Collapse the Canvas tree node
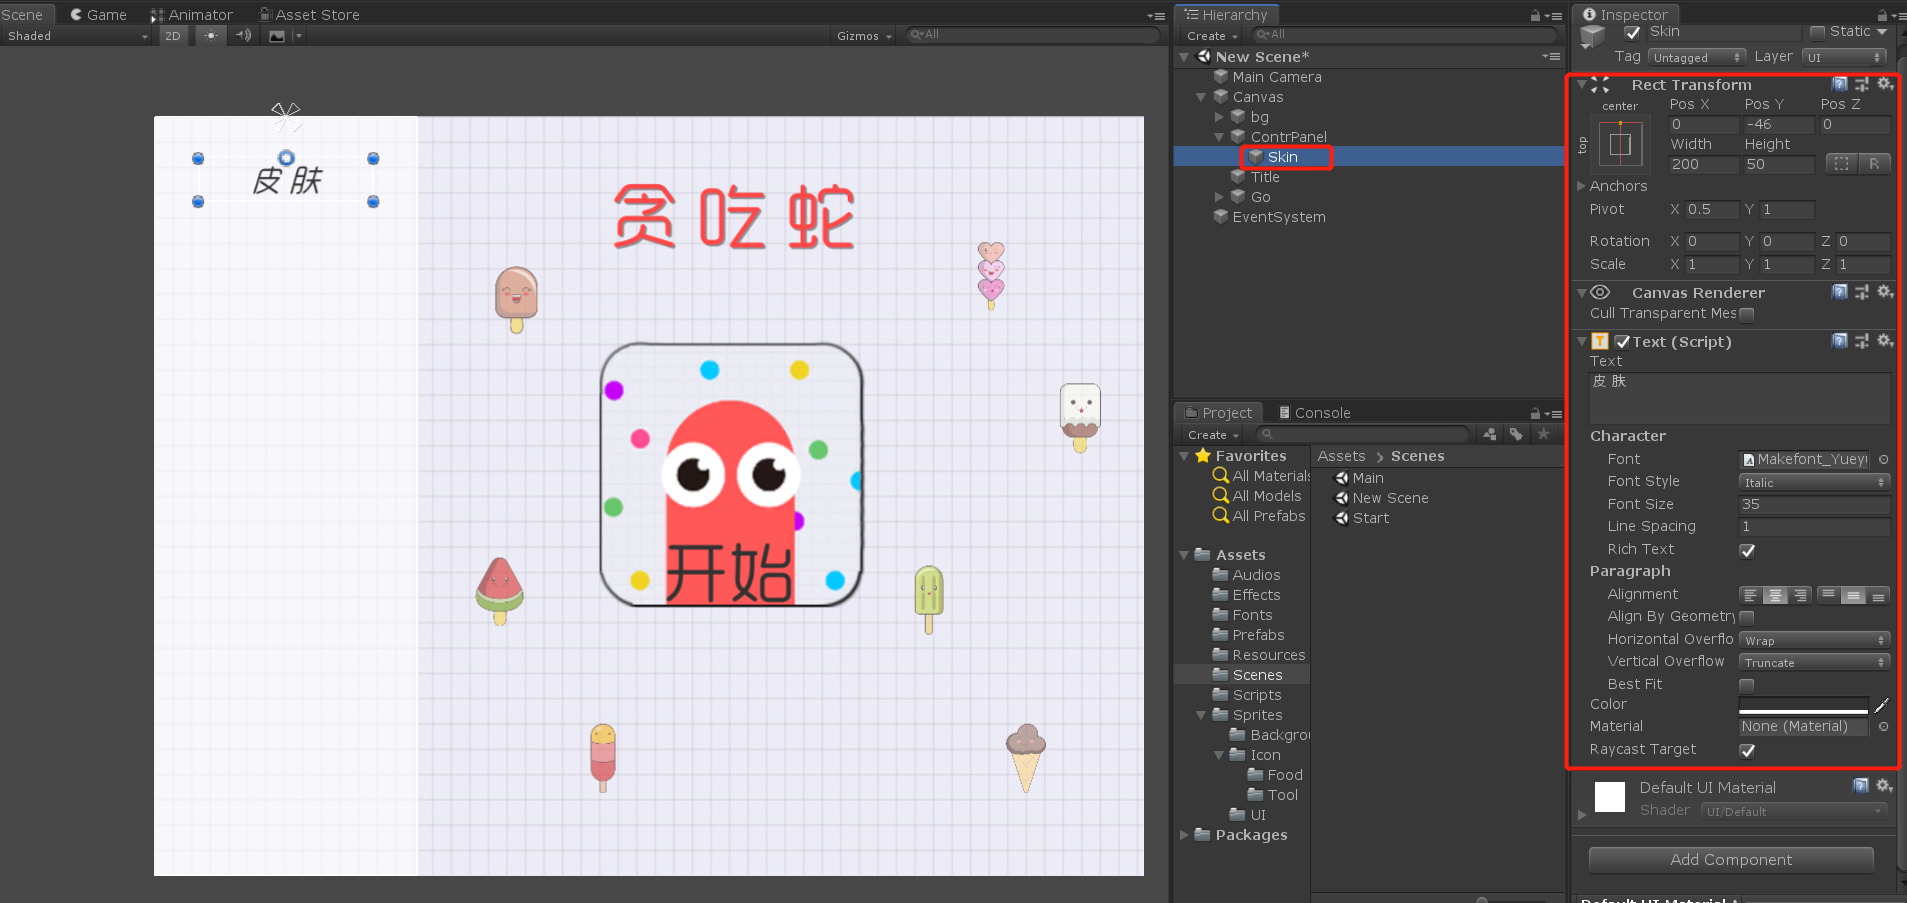 click(x=1201, y=97)
